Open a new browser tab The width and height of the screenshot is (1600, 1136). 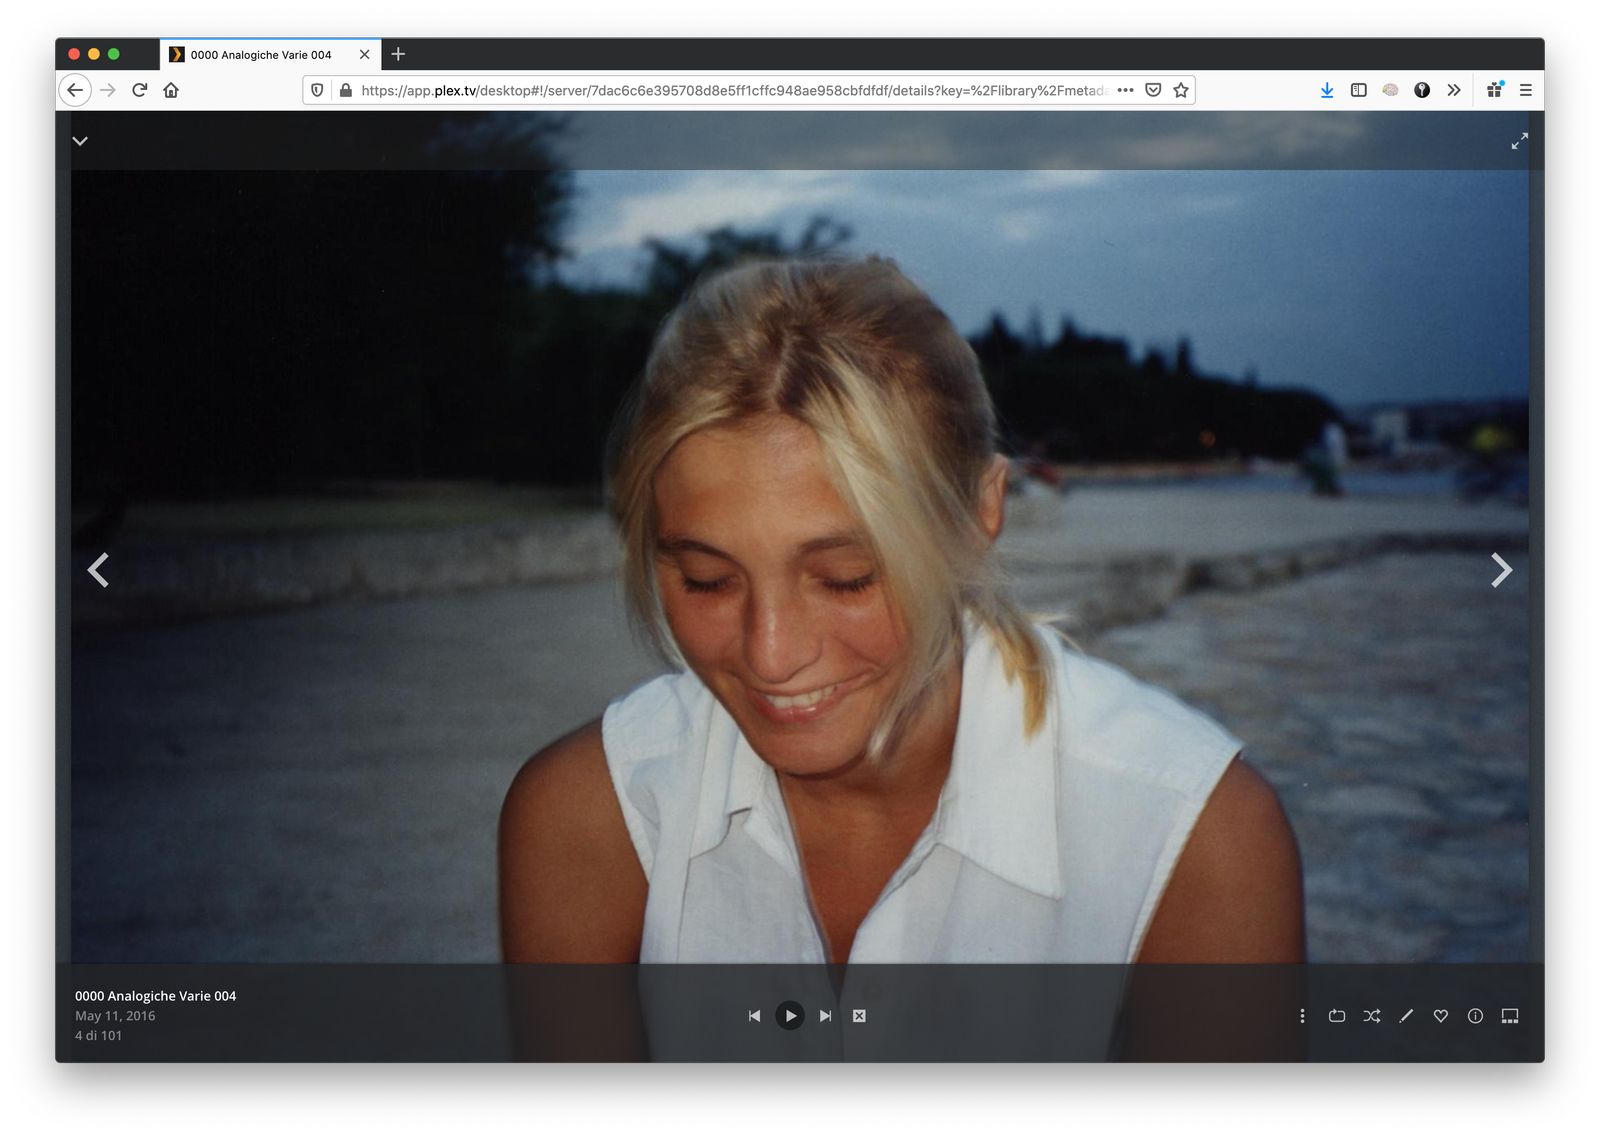point(398,54)
